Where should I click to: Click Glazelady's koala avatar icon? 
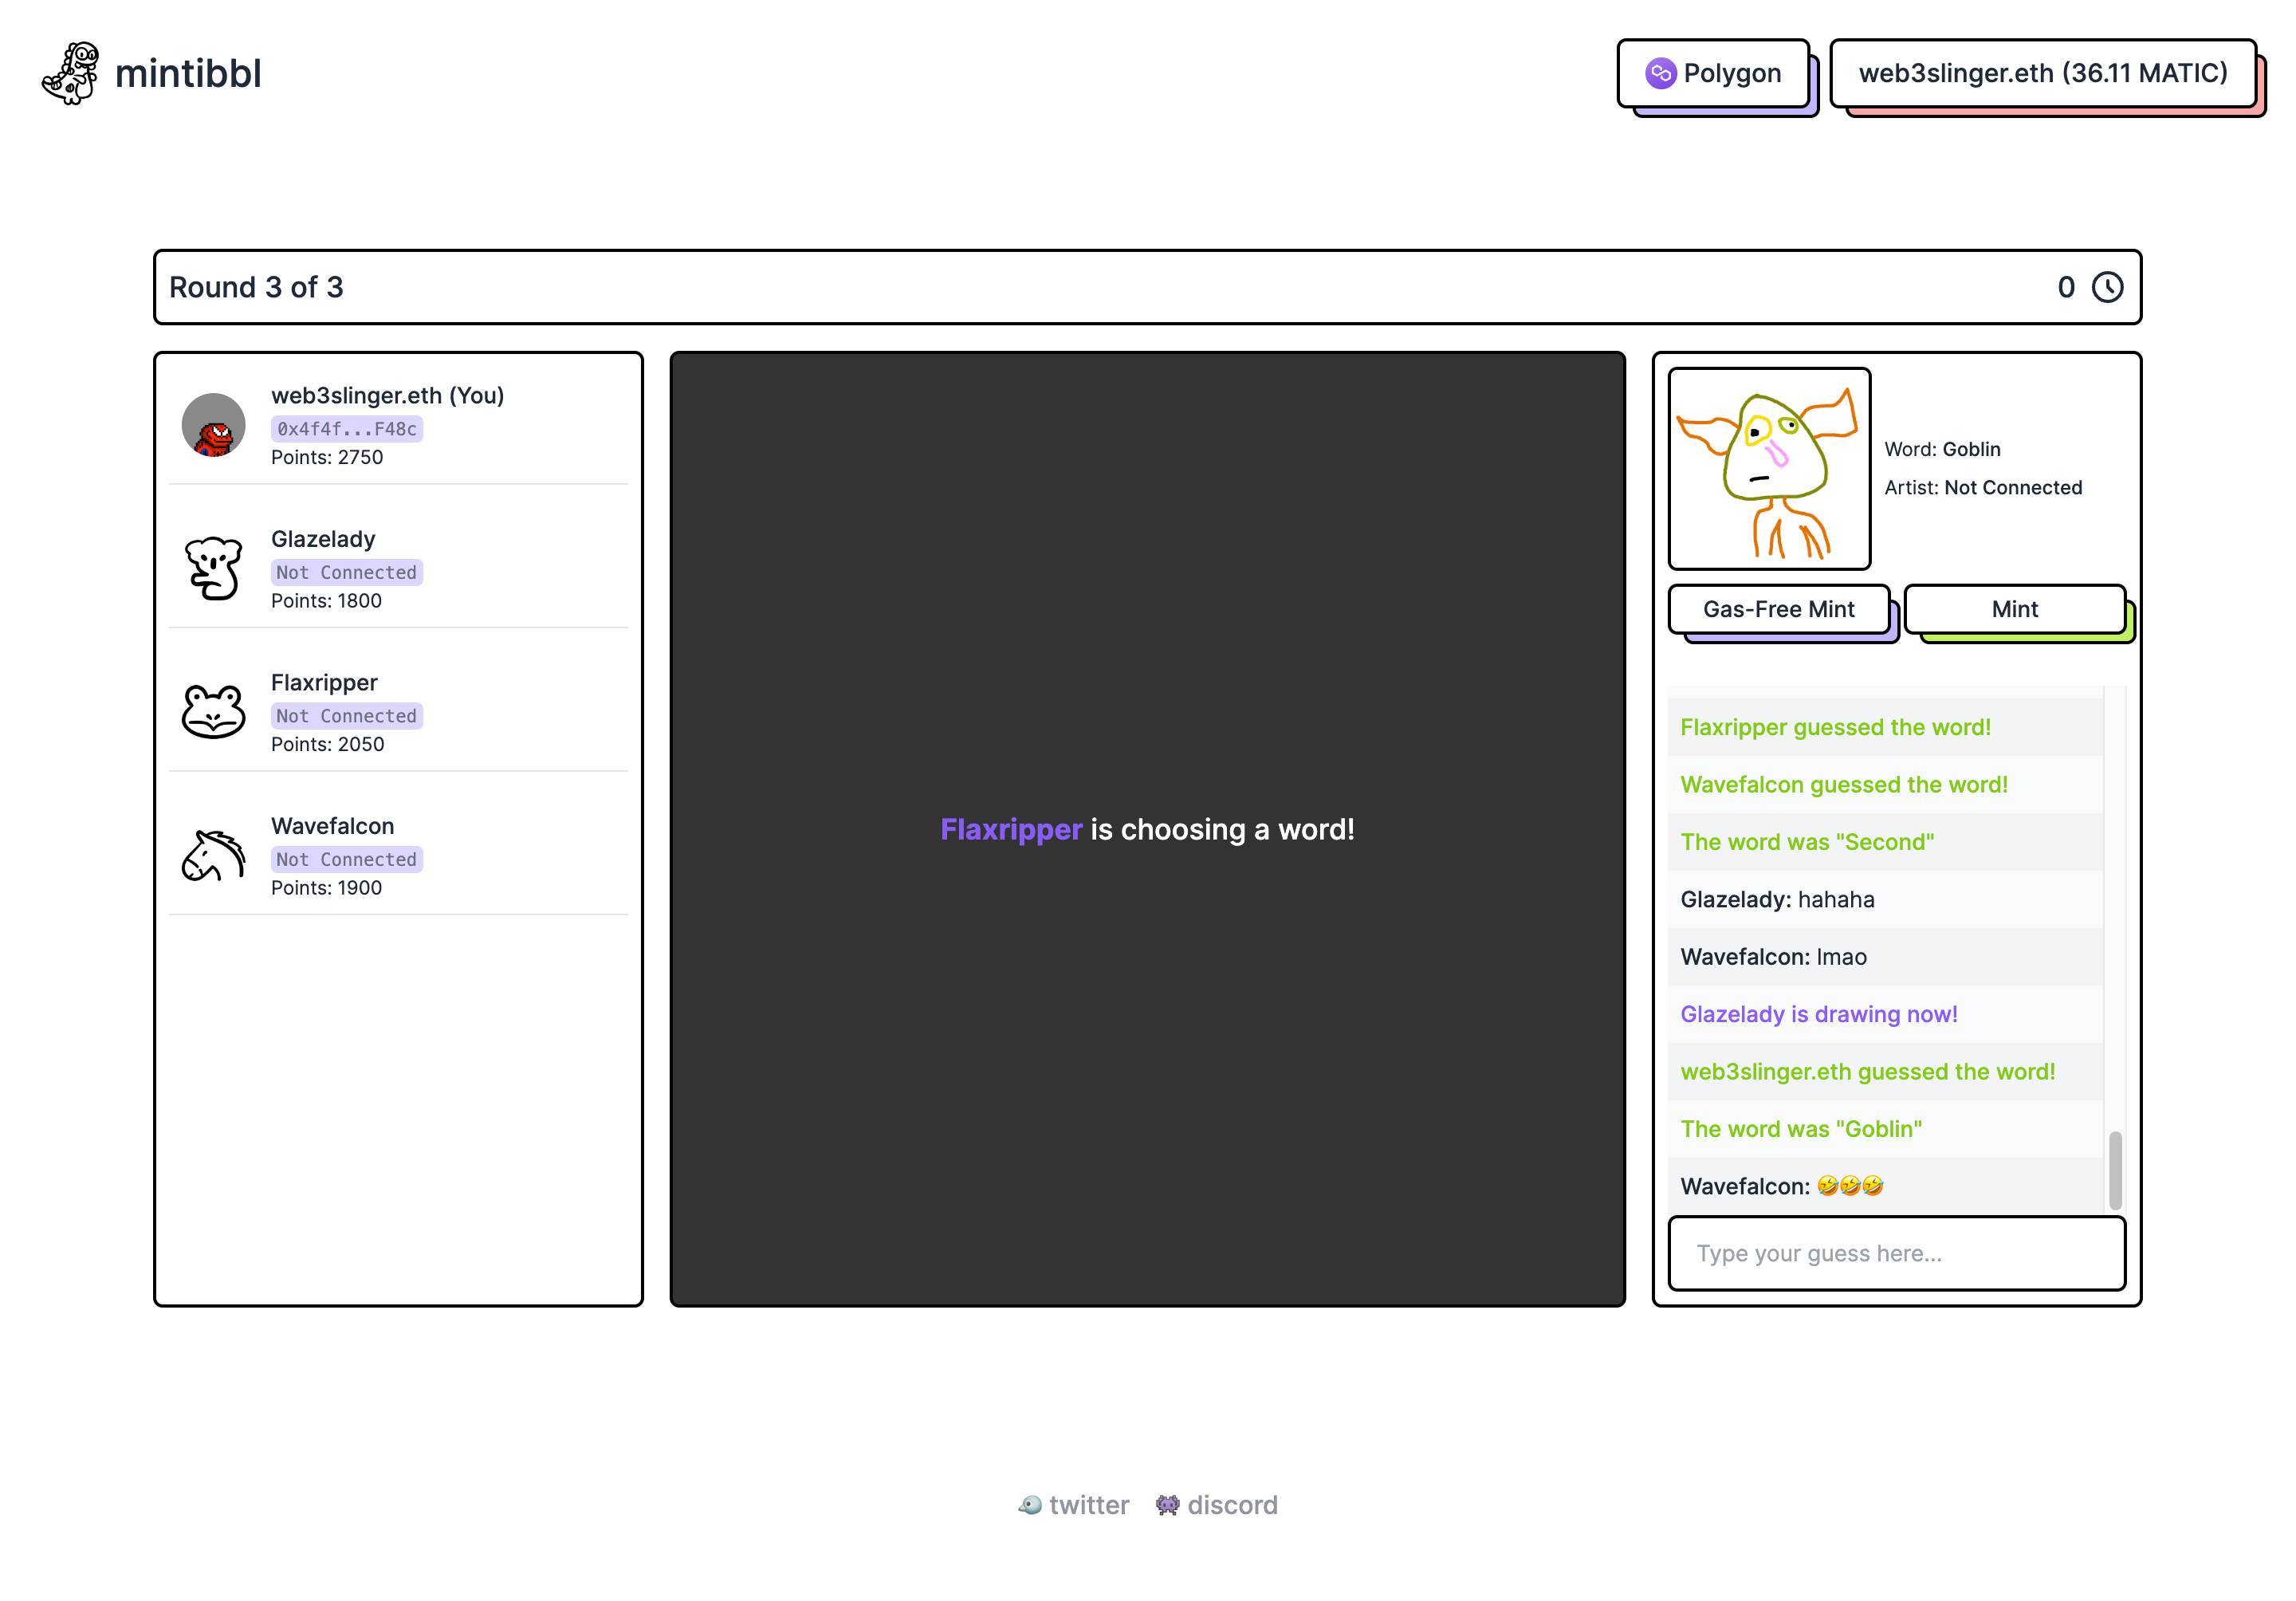pyautogui.click(x=212, y=566)
